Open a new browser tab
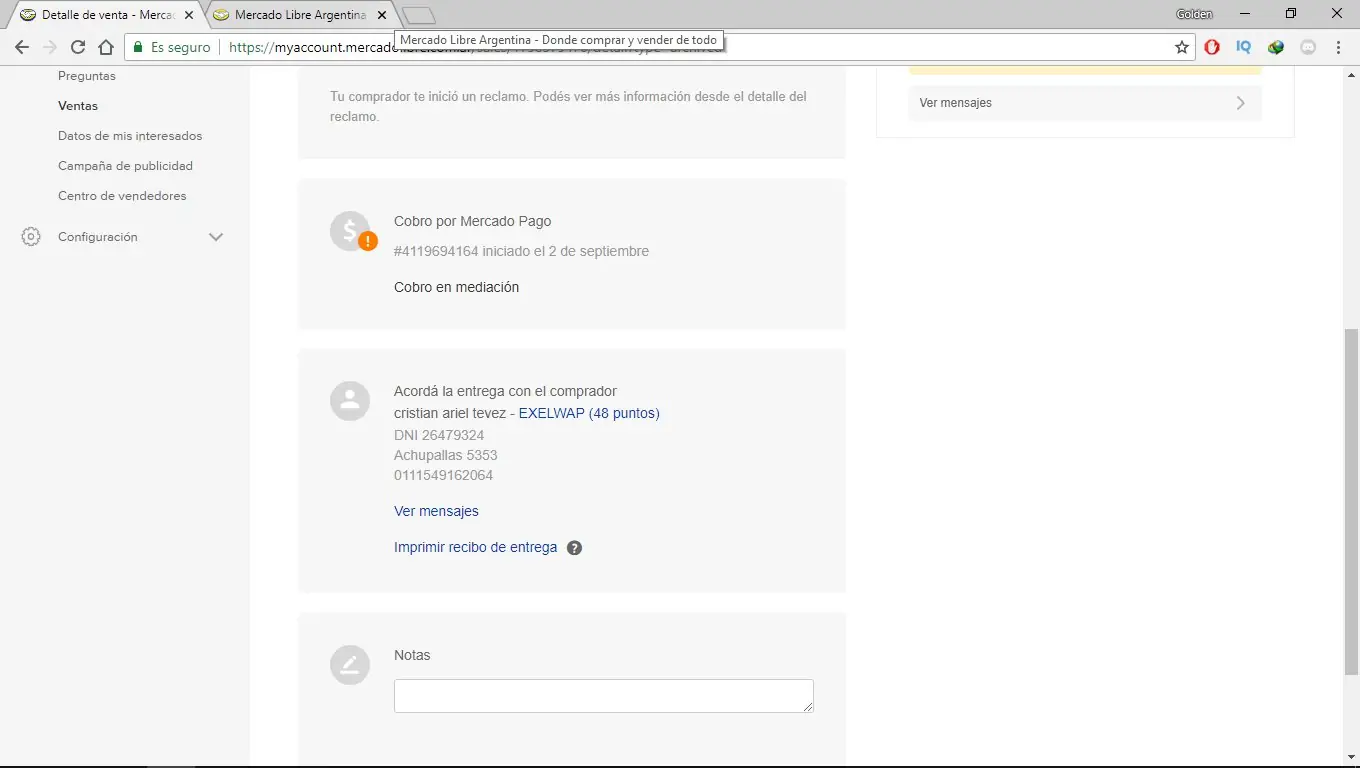 coord(419,15)
